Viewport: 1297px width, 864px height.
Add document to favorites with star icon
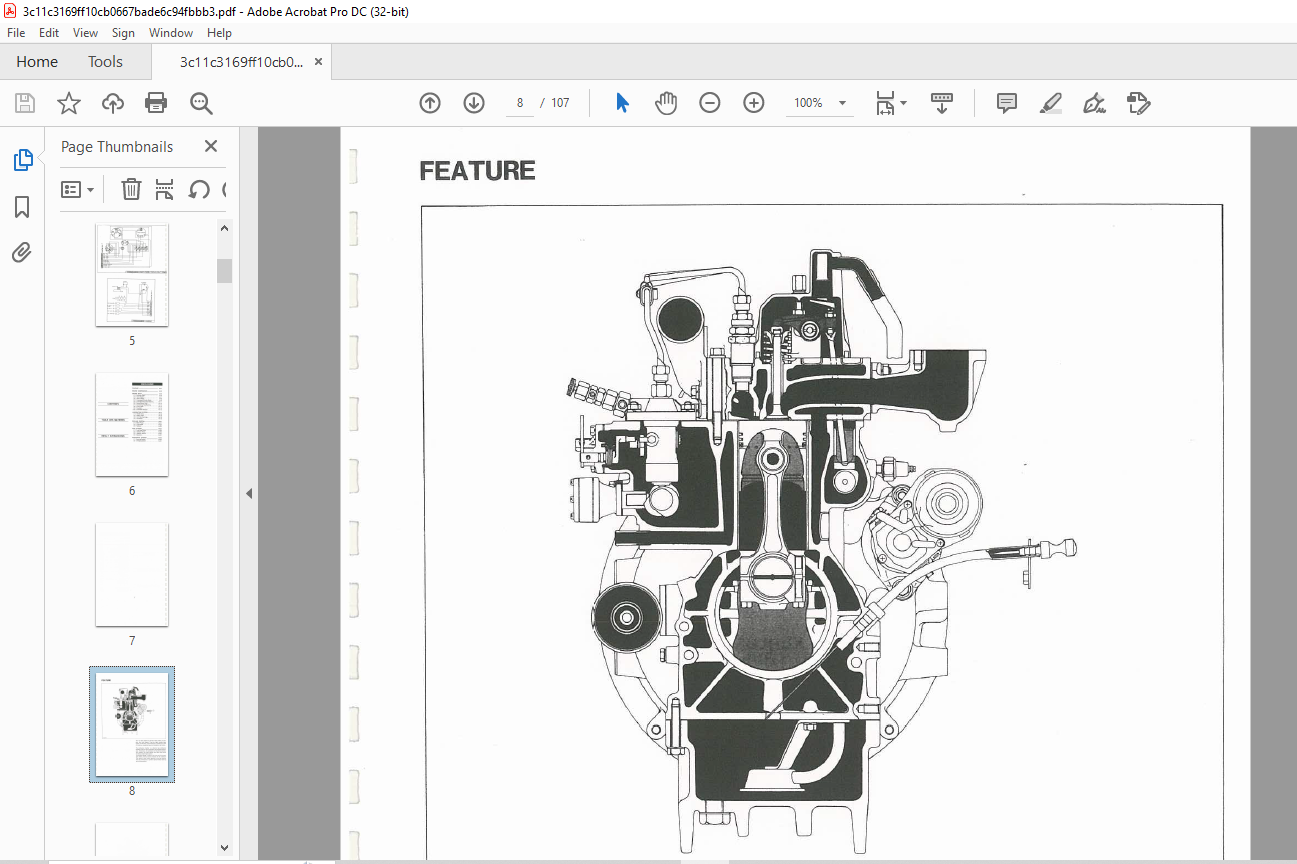pos(68,103)
